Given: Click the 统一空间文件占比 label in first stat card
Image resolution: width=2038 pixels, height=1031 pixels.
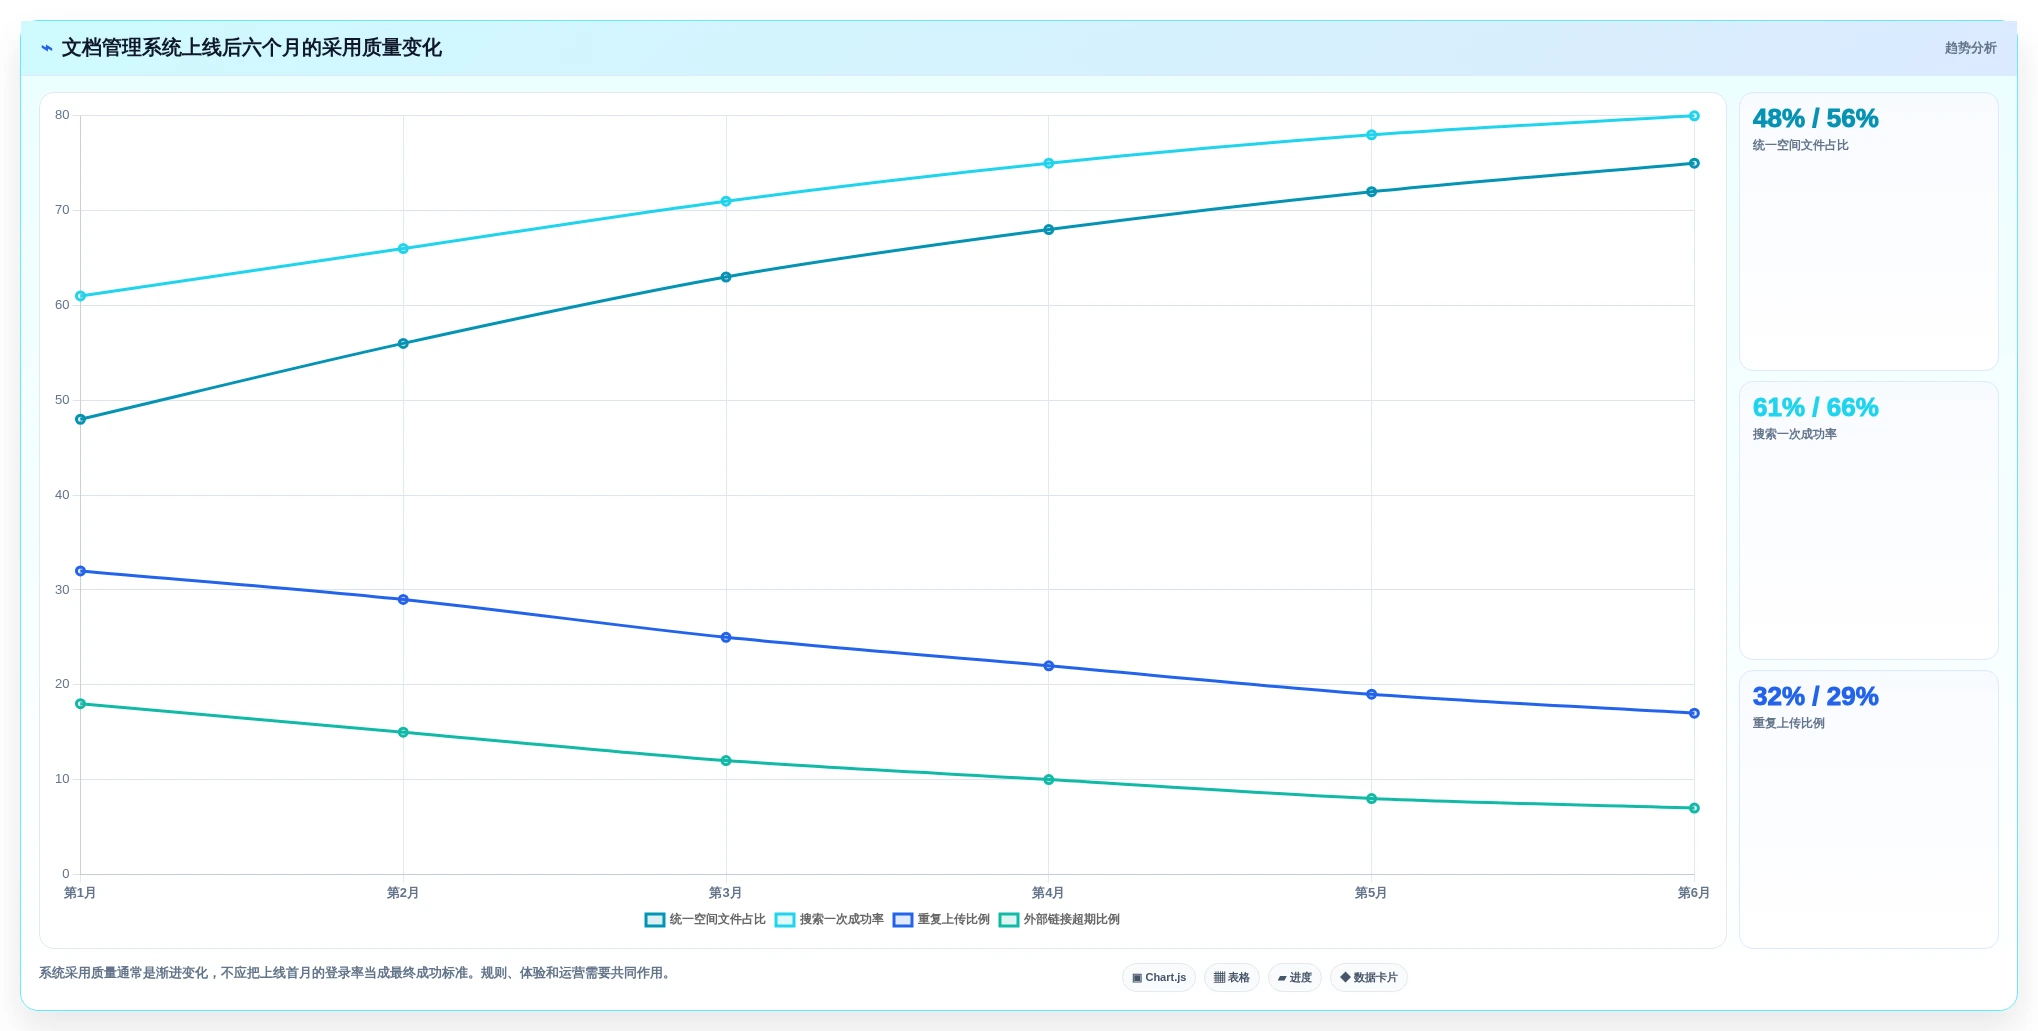Looking at the screenshot, I should coord(1800,146).
